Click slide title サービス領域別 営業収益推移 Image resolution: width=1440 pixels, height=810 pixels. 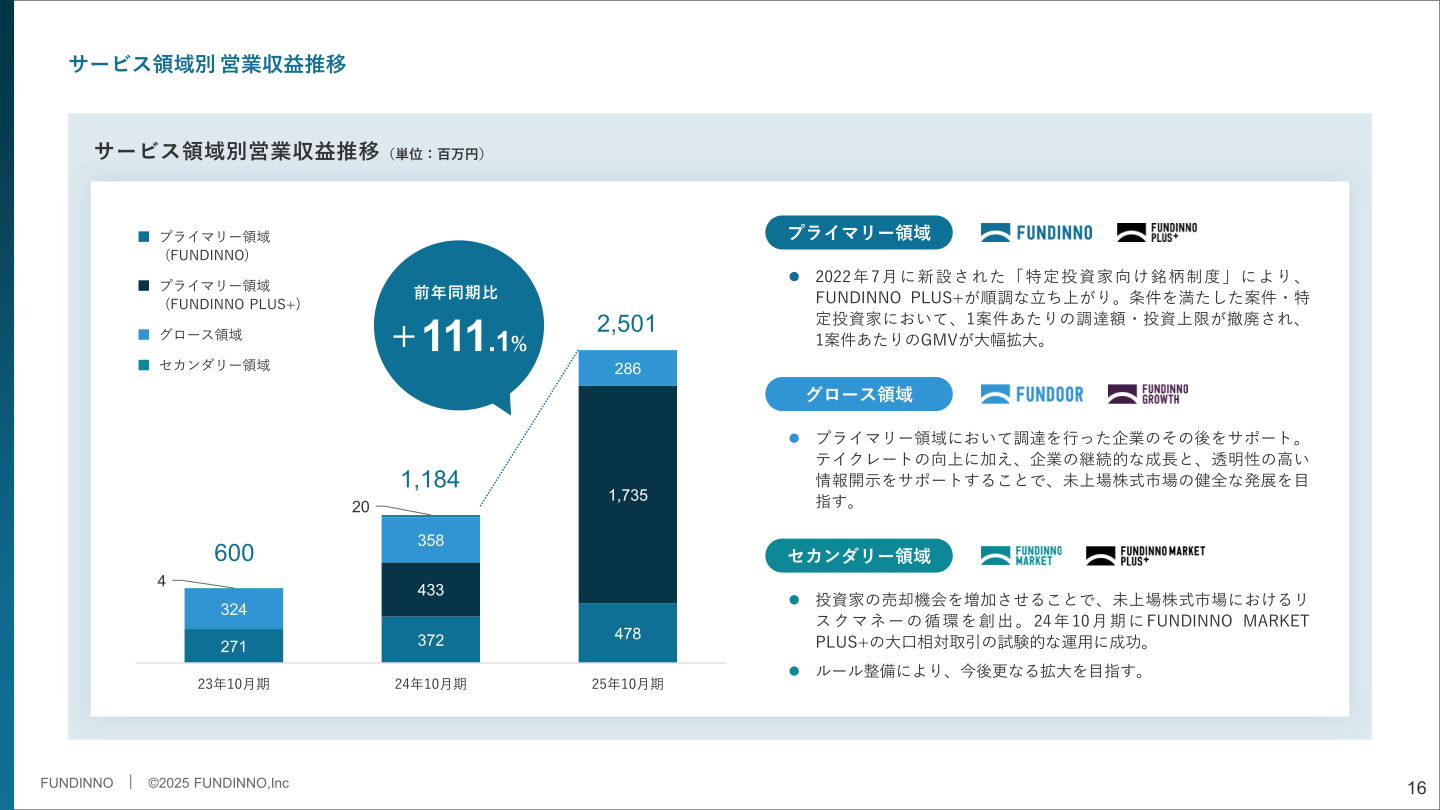coord(208,64)
